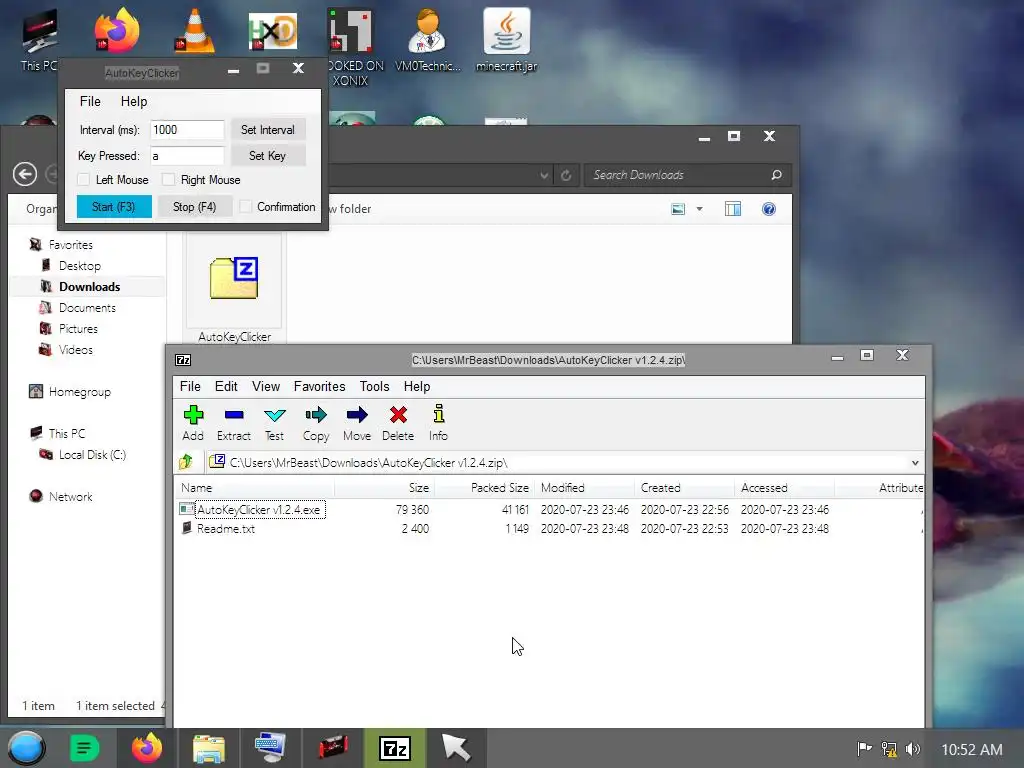Screen dimensions: 1024x768
Task: Open the Help menu in AutoKeyClicker
Action: [x=134, y=101]
